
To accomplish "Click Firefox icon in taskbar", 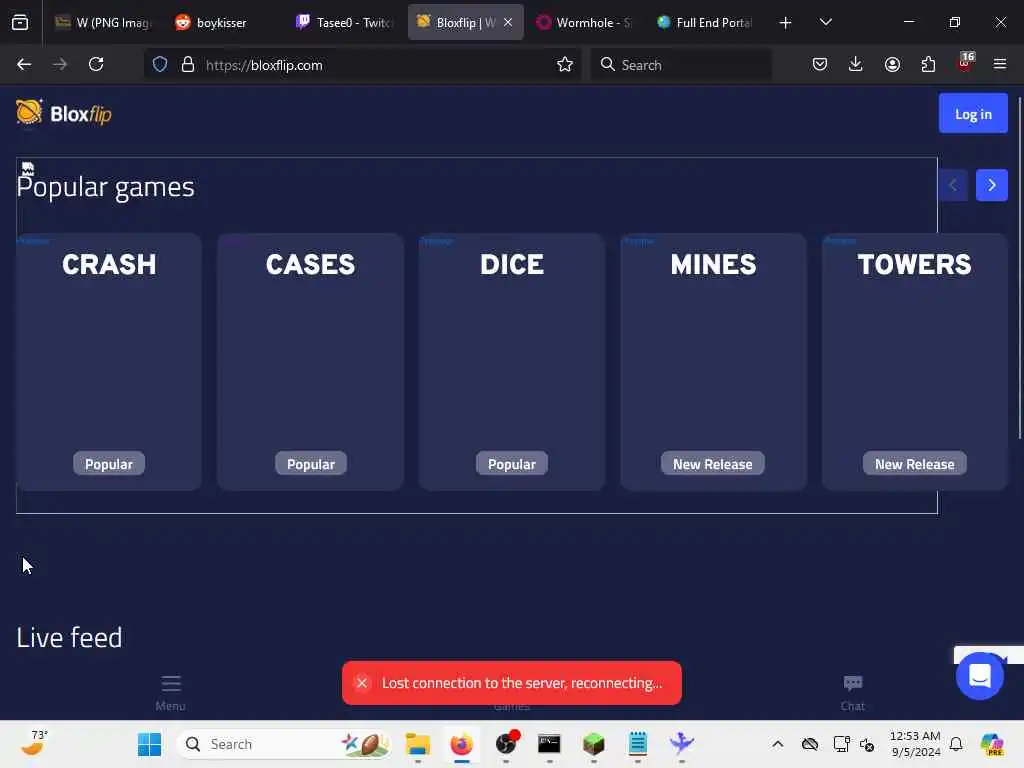I will pyautogui.click(x=462, y=744).
